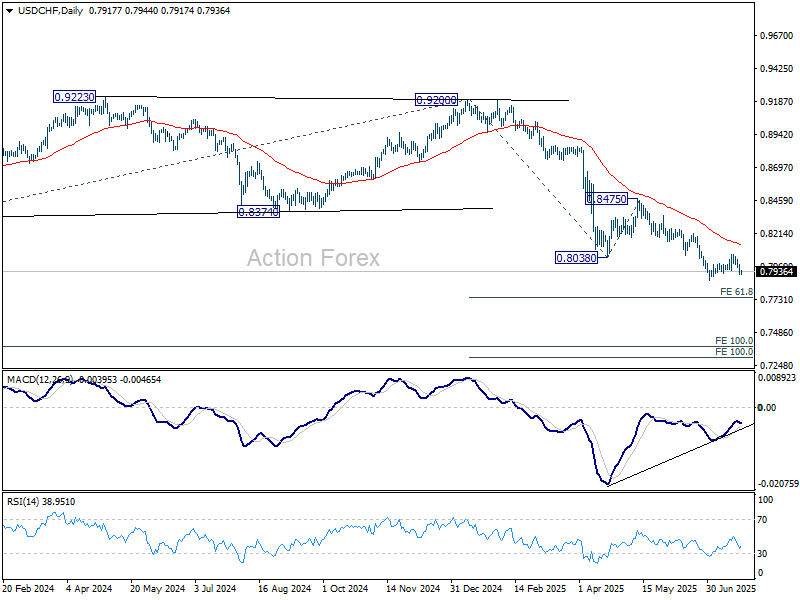Click the current price tag 0.79364
This screenshot has width=800, height=600.
[776, 271]
